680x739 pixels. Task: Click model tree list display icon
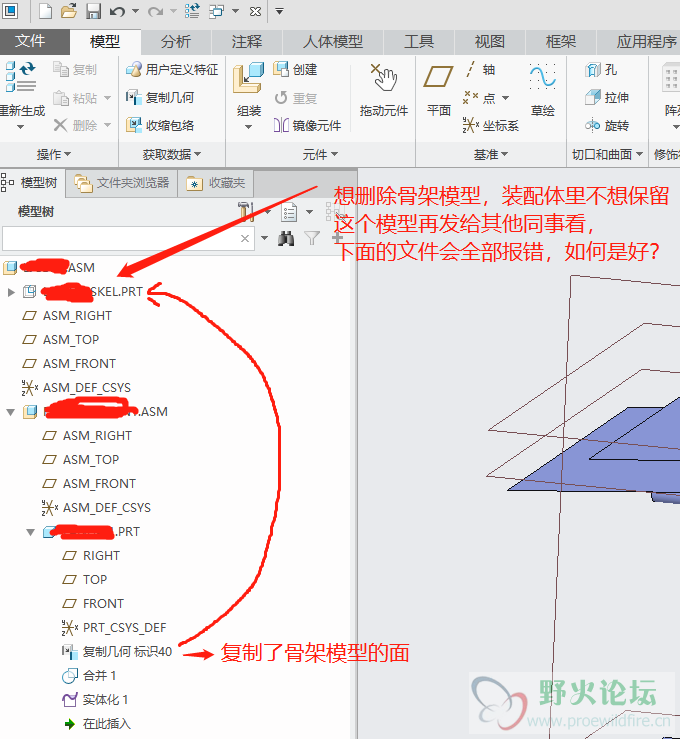tap(289, 212)
